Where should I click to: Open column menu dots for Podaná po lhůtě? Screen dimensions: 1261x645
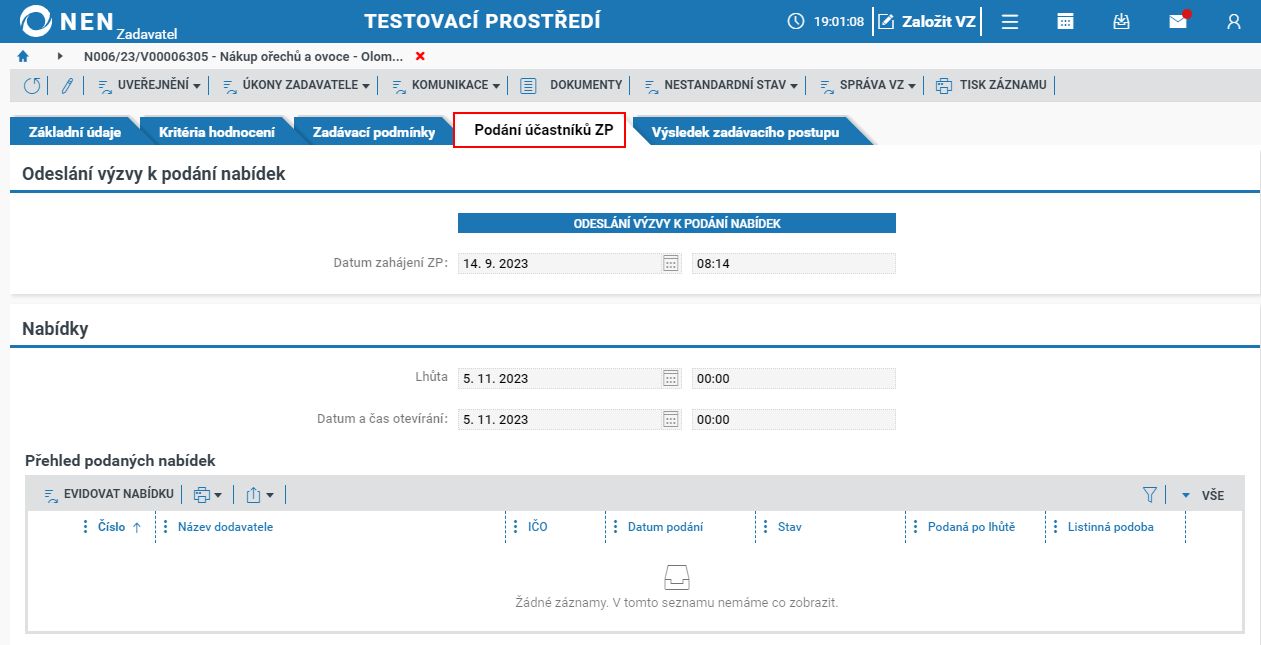click(x=915, y=527)
